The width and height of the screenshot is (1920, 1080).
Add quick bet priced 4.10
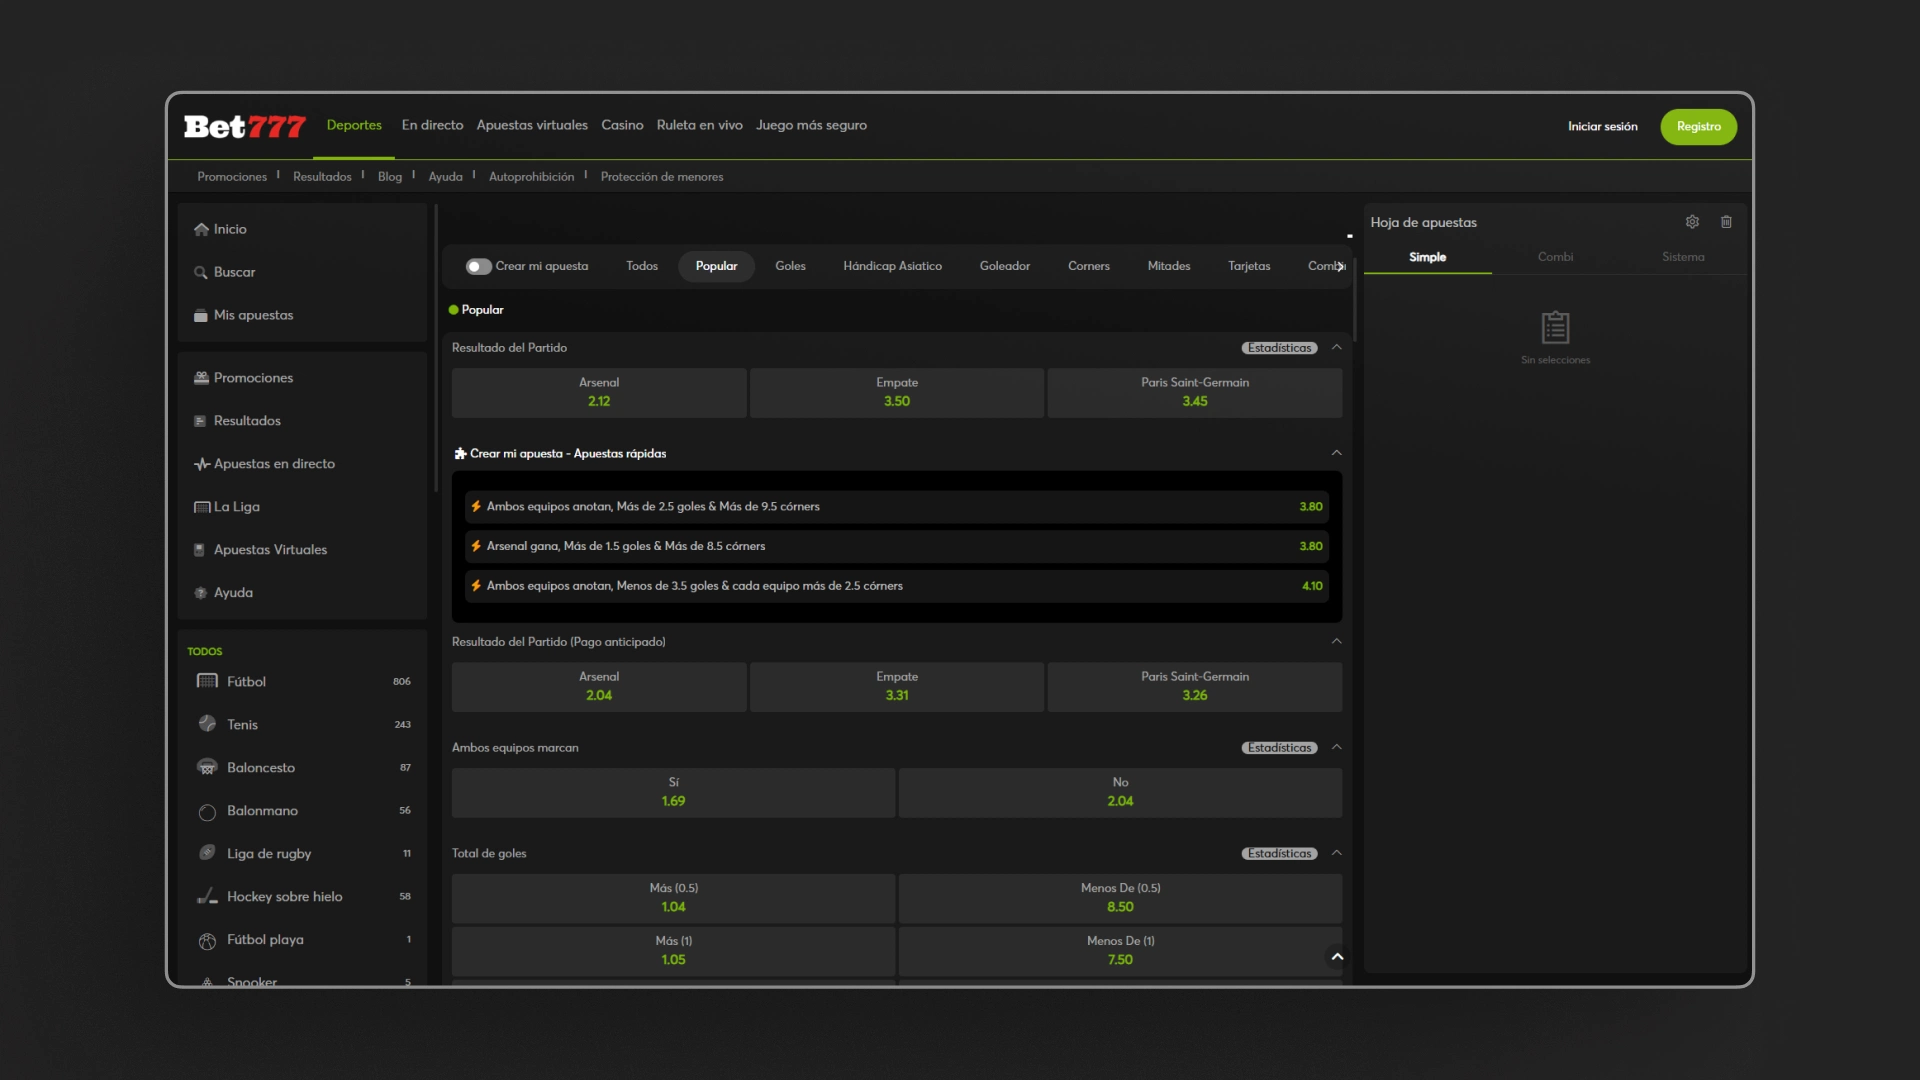coord(897,586)
